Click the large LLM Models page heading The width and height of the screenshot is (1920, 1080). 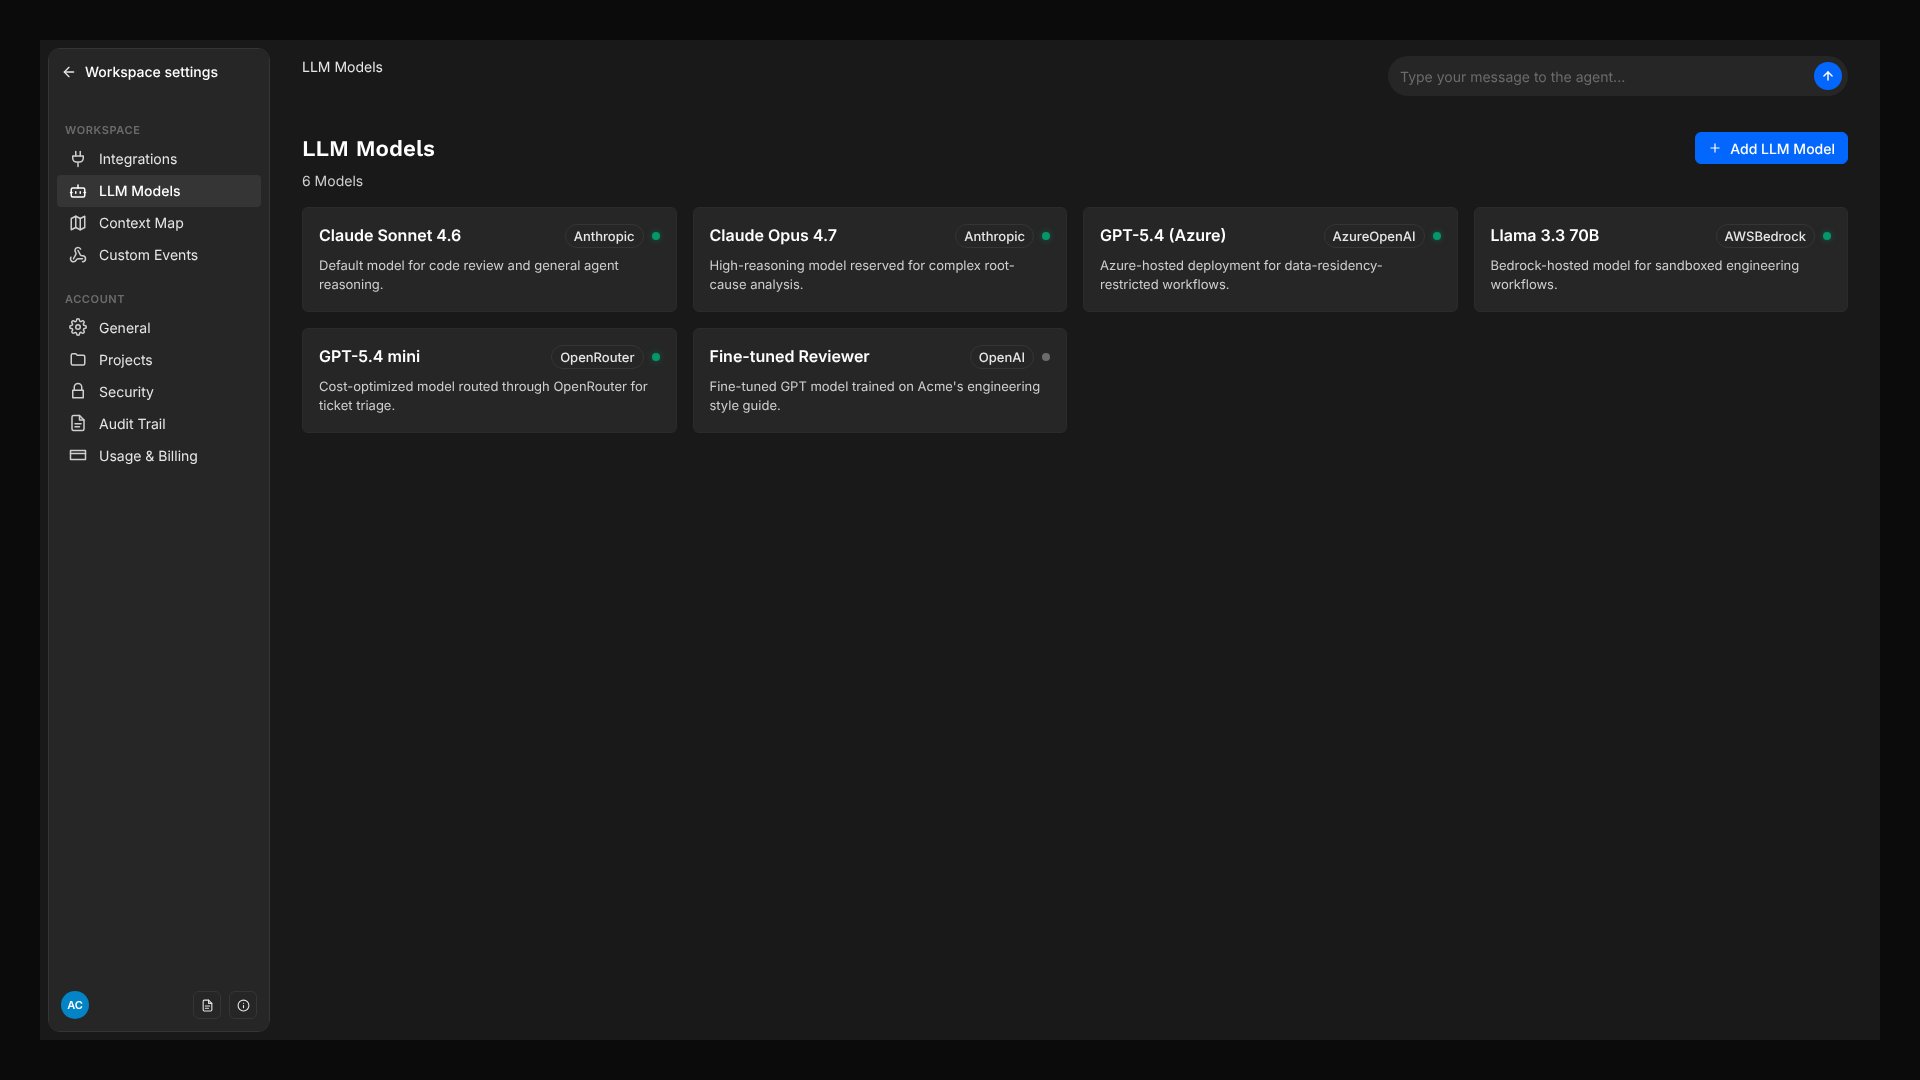(368, 148)
